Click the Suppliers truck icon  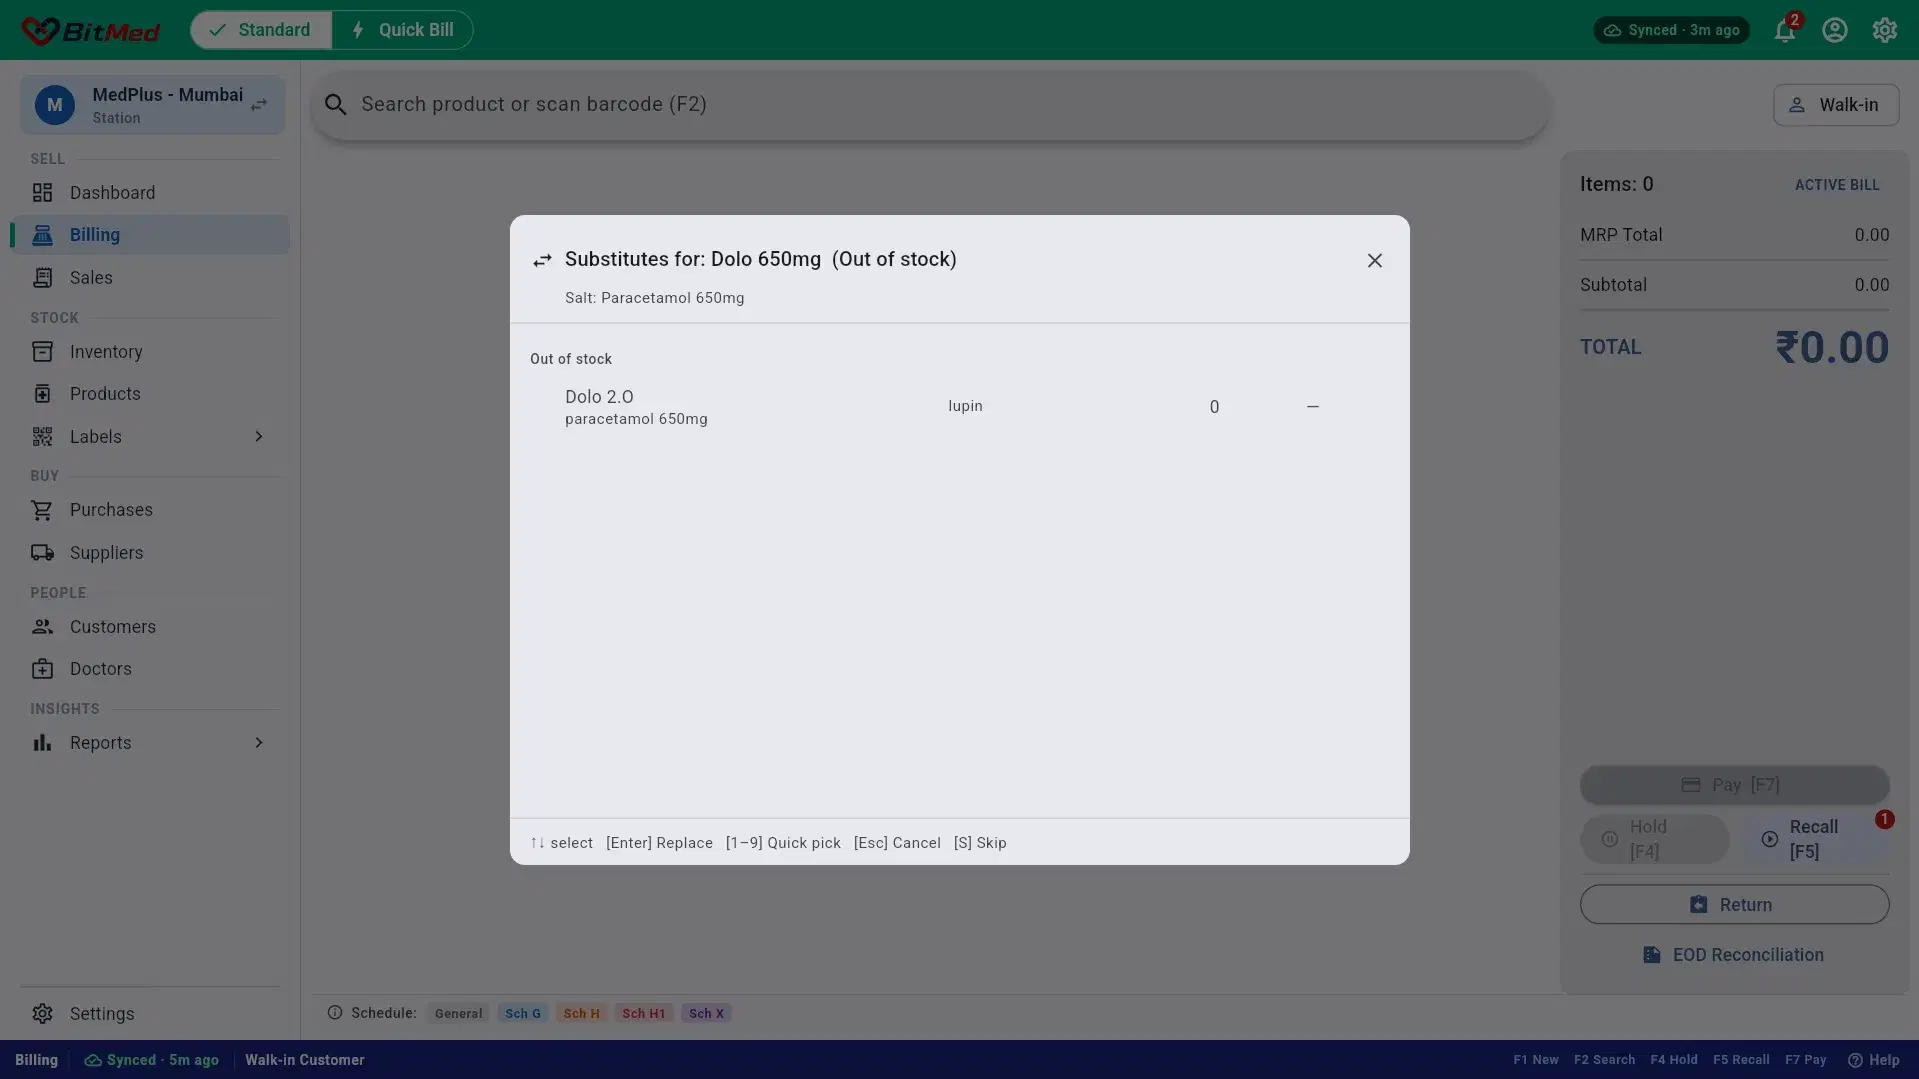[x=42, y=553]
